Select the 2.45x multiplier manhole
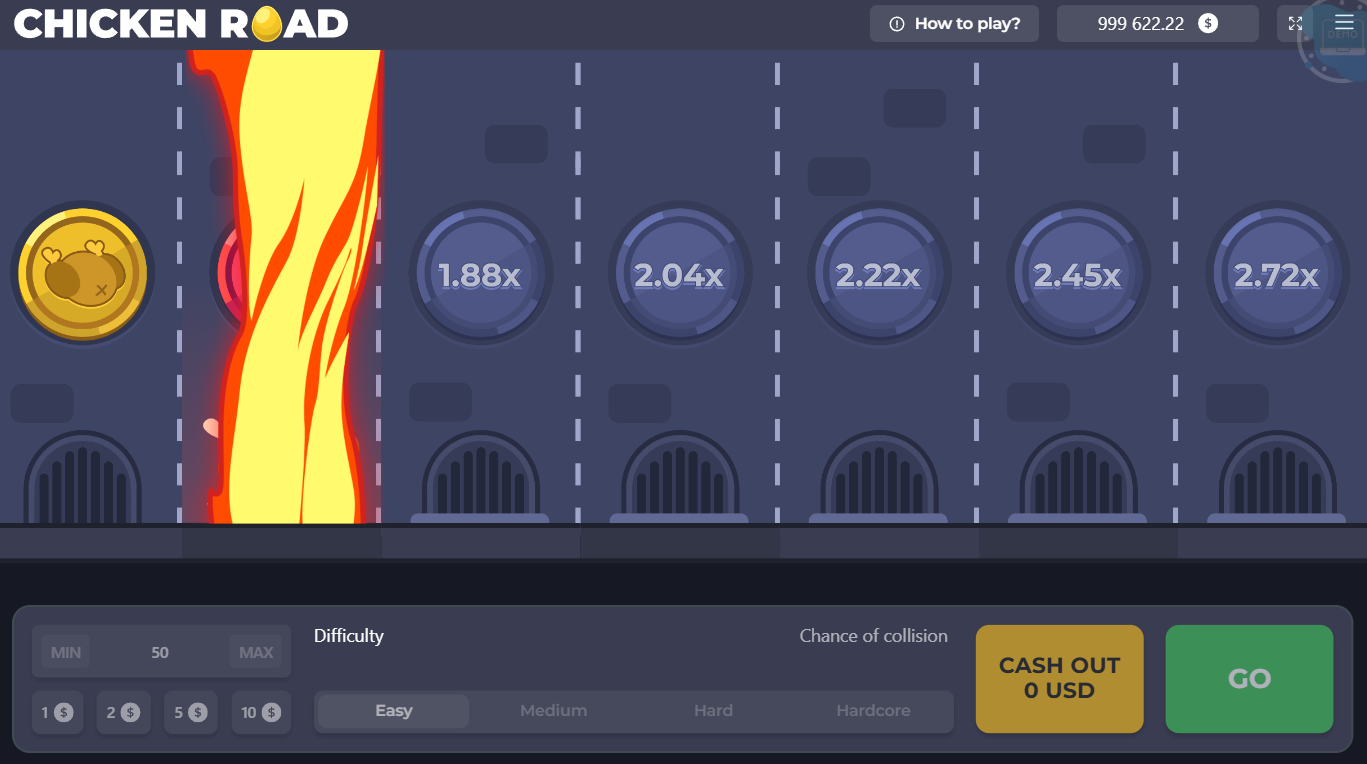Viewport: 1367px width, 764px height. pos(1077,274)
